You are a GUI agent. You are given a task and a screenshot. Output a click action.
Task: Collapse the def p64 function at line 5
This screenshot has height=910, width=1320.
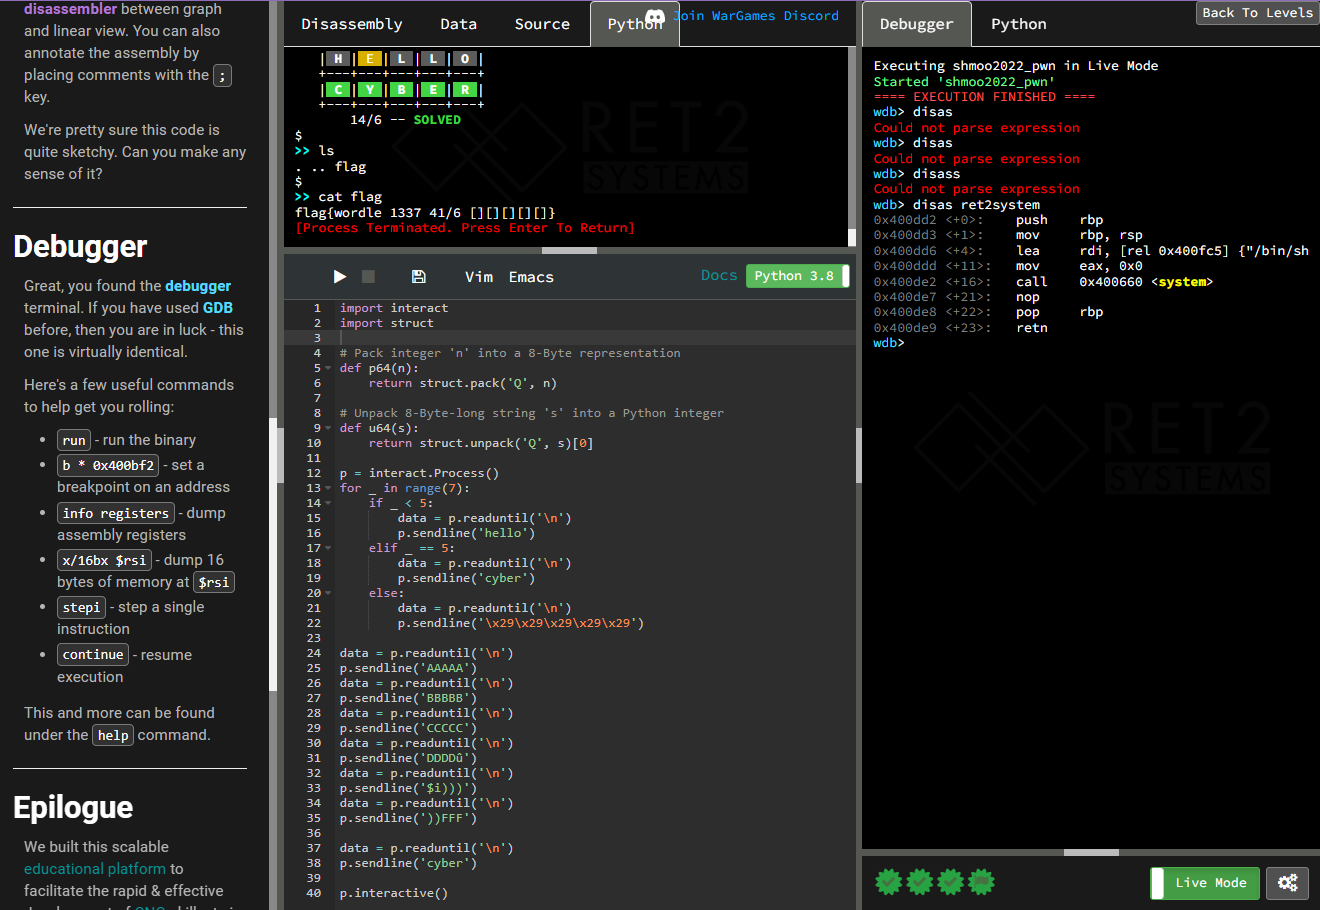(x=328, y=368)
